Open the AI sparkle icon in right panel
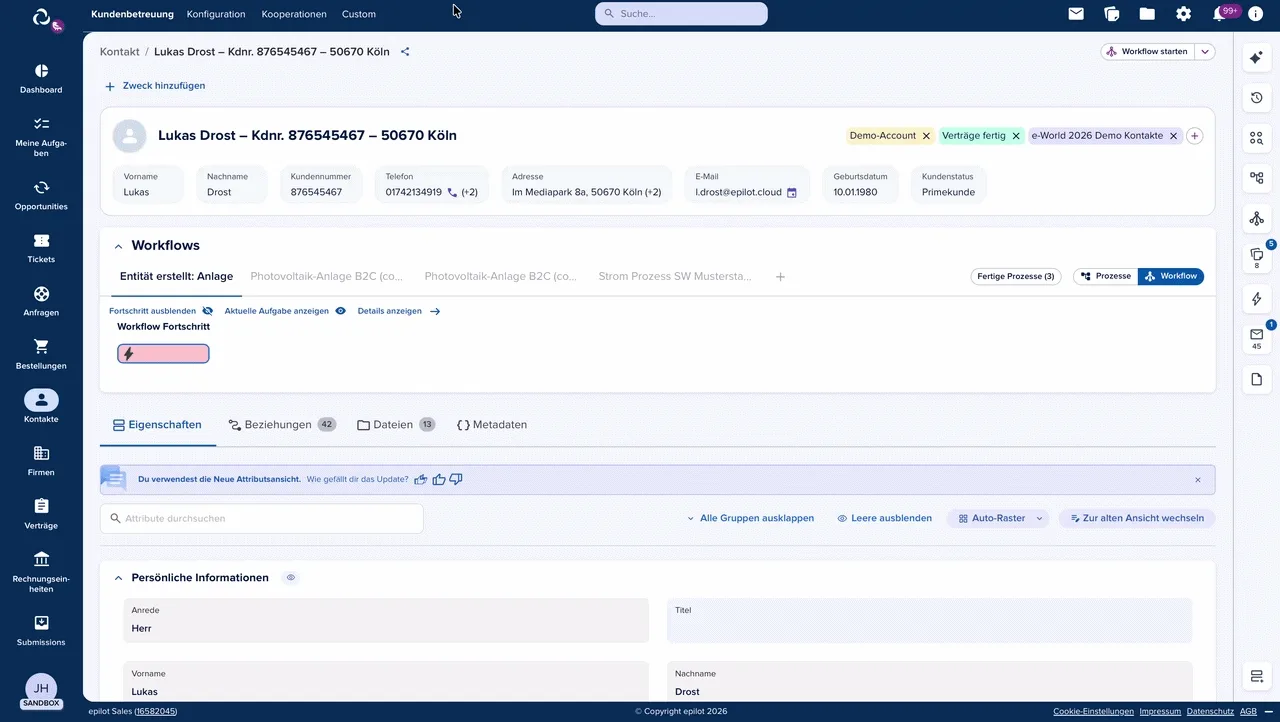 coord(1257,59)
